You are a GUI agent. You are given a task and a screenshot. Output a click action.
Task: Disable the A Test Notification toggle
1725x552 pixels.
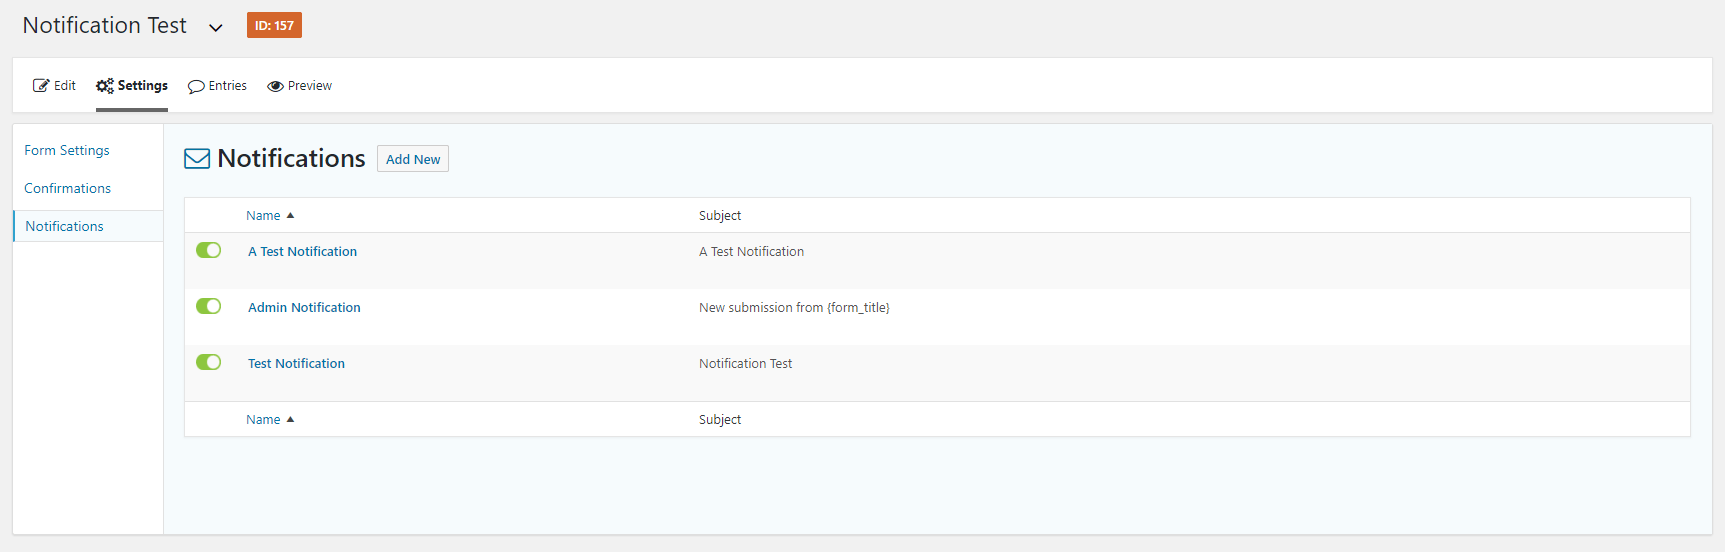pos(209,250)
